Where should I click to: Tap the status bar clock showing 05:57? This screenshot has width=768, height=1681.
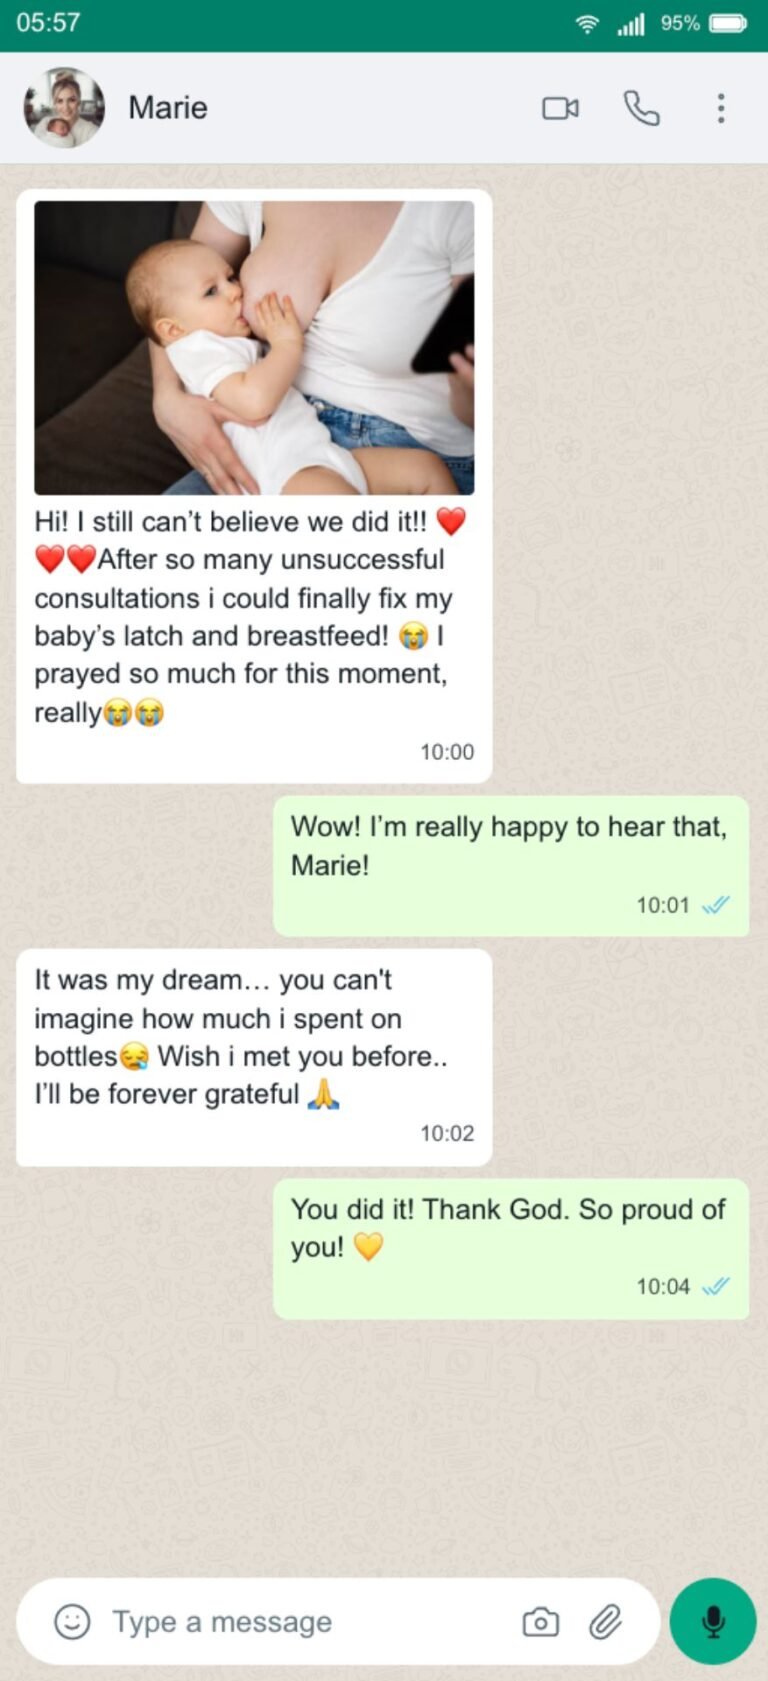[x=48, y=23]
